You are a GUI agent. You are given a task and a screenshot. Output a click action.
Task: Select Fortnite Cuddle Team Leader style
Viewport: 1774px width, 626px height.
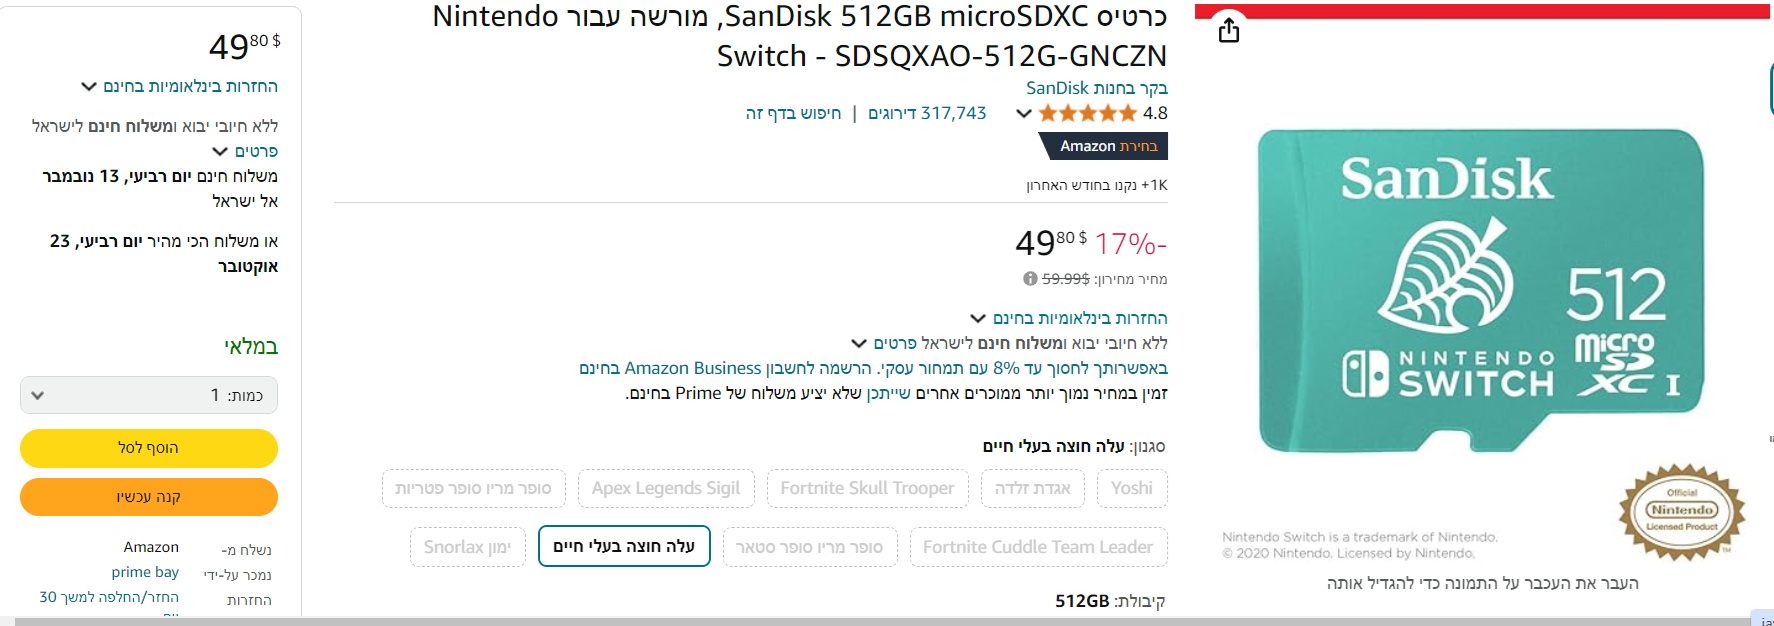[1037, 547]
